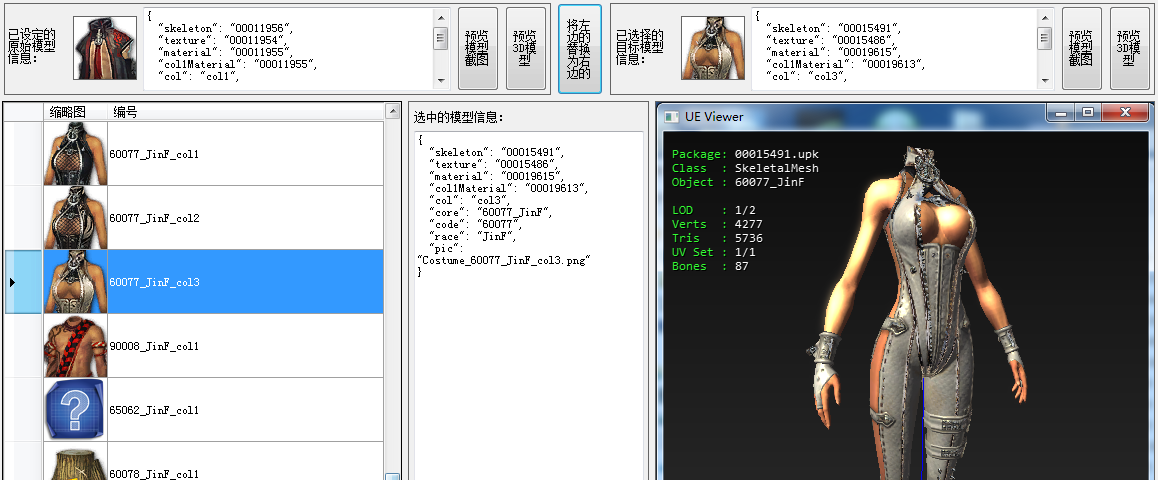1158x480 pixels.
Task: Select row 90008_JinF_col1
Action: click(195, 346)
